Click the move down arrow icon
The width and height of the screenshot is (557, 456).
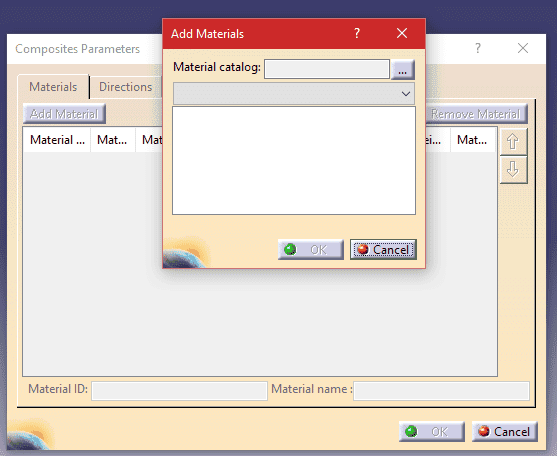(513, 169)
